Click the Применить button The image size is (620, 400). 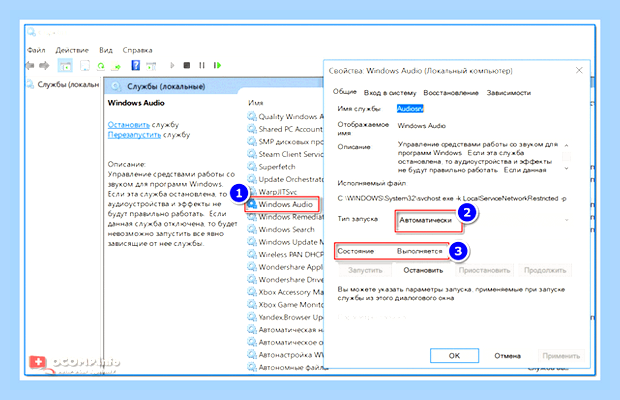click(561, 356)
